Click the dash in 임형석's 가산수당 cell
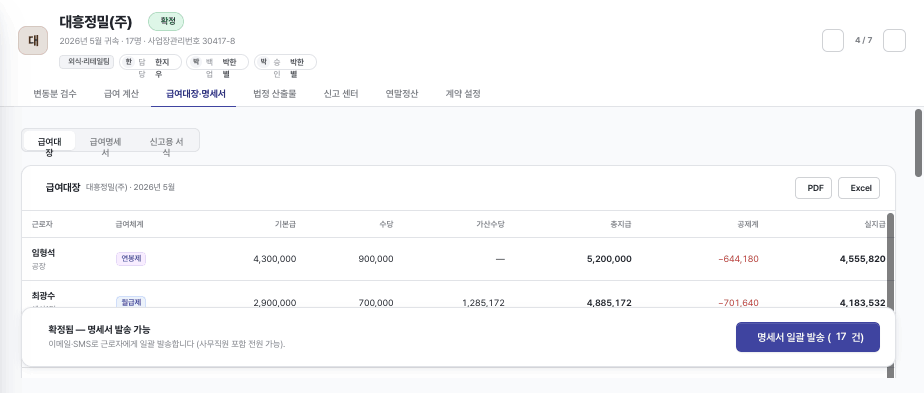This screenshot has height=393, width=924. pos(500,259)
